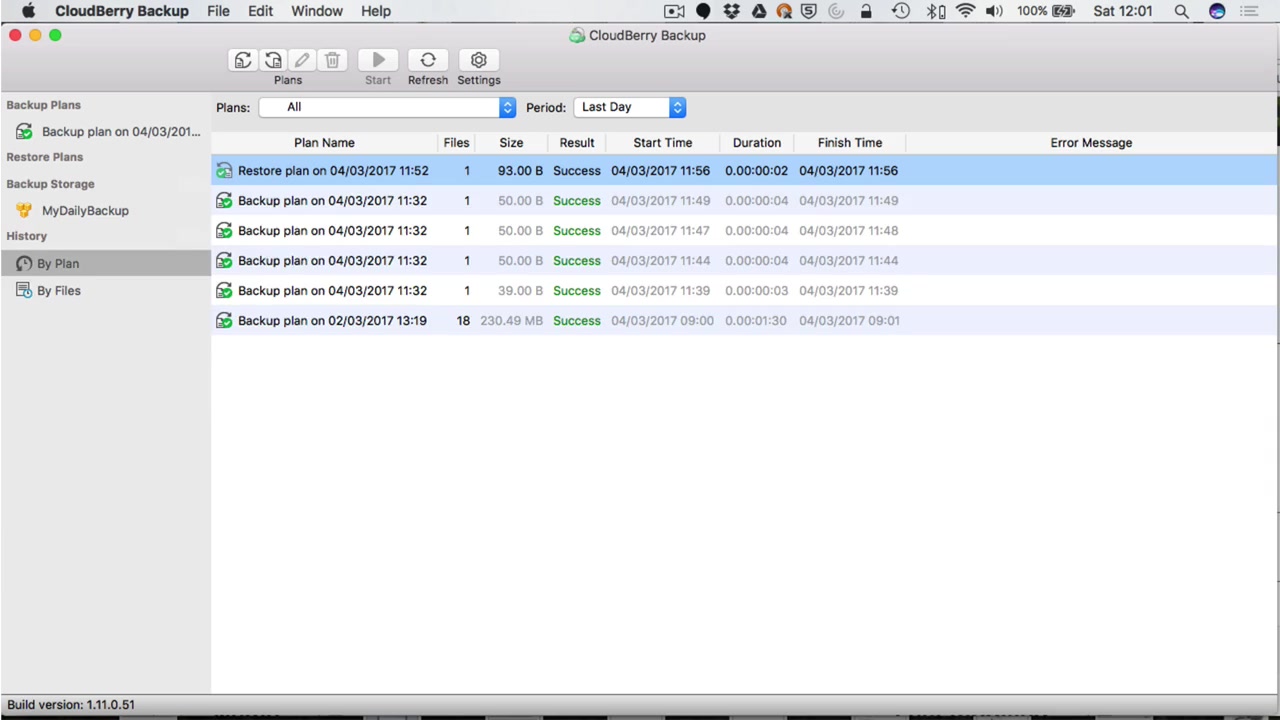Viewport: 1280px width, 720px height.
Task: Open the CloudBerry Backup application menu
Action: click(x=122, y=11)
